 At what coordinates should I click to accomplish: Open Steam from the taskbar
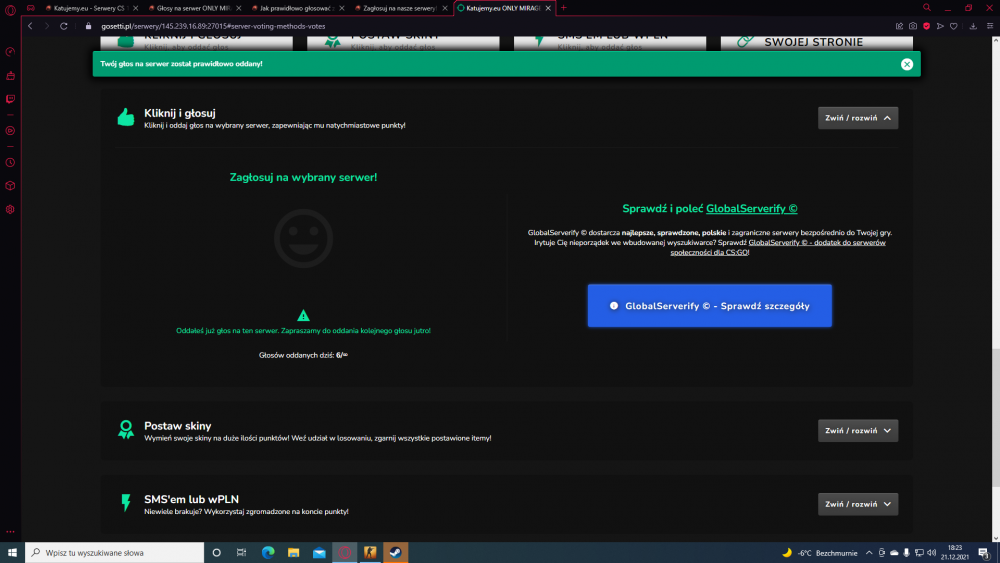tap(395, 552)
